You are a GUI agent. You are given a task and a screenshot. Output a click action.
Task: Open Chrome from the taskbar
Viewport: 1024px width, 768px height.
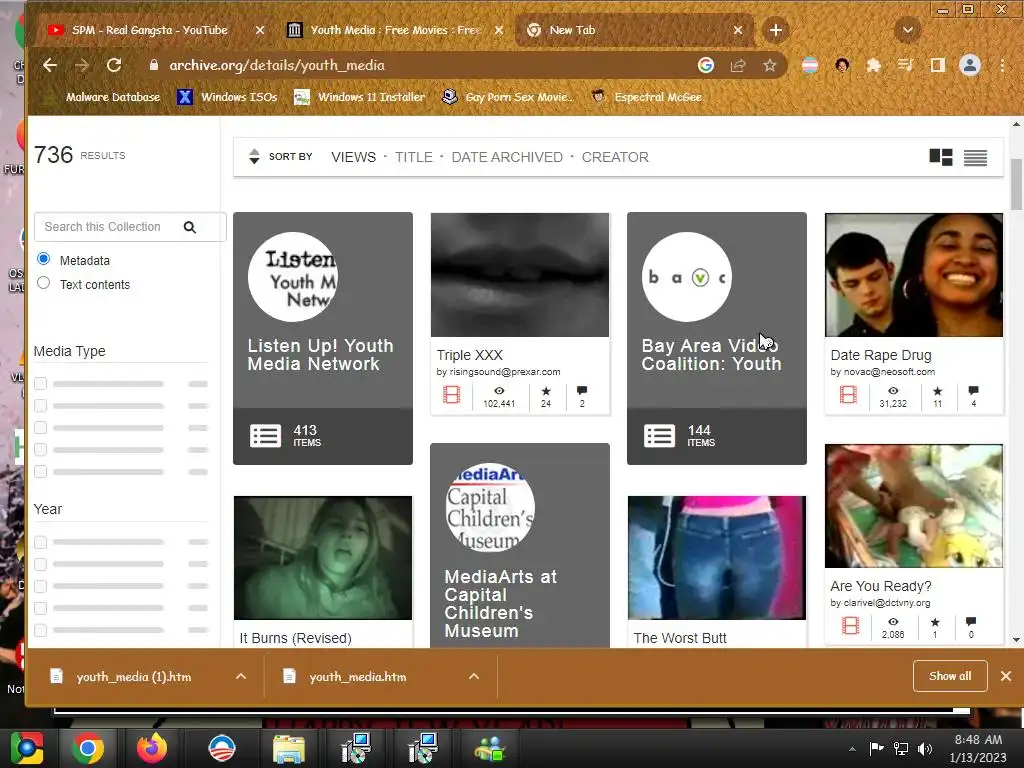coord(88,748)
